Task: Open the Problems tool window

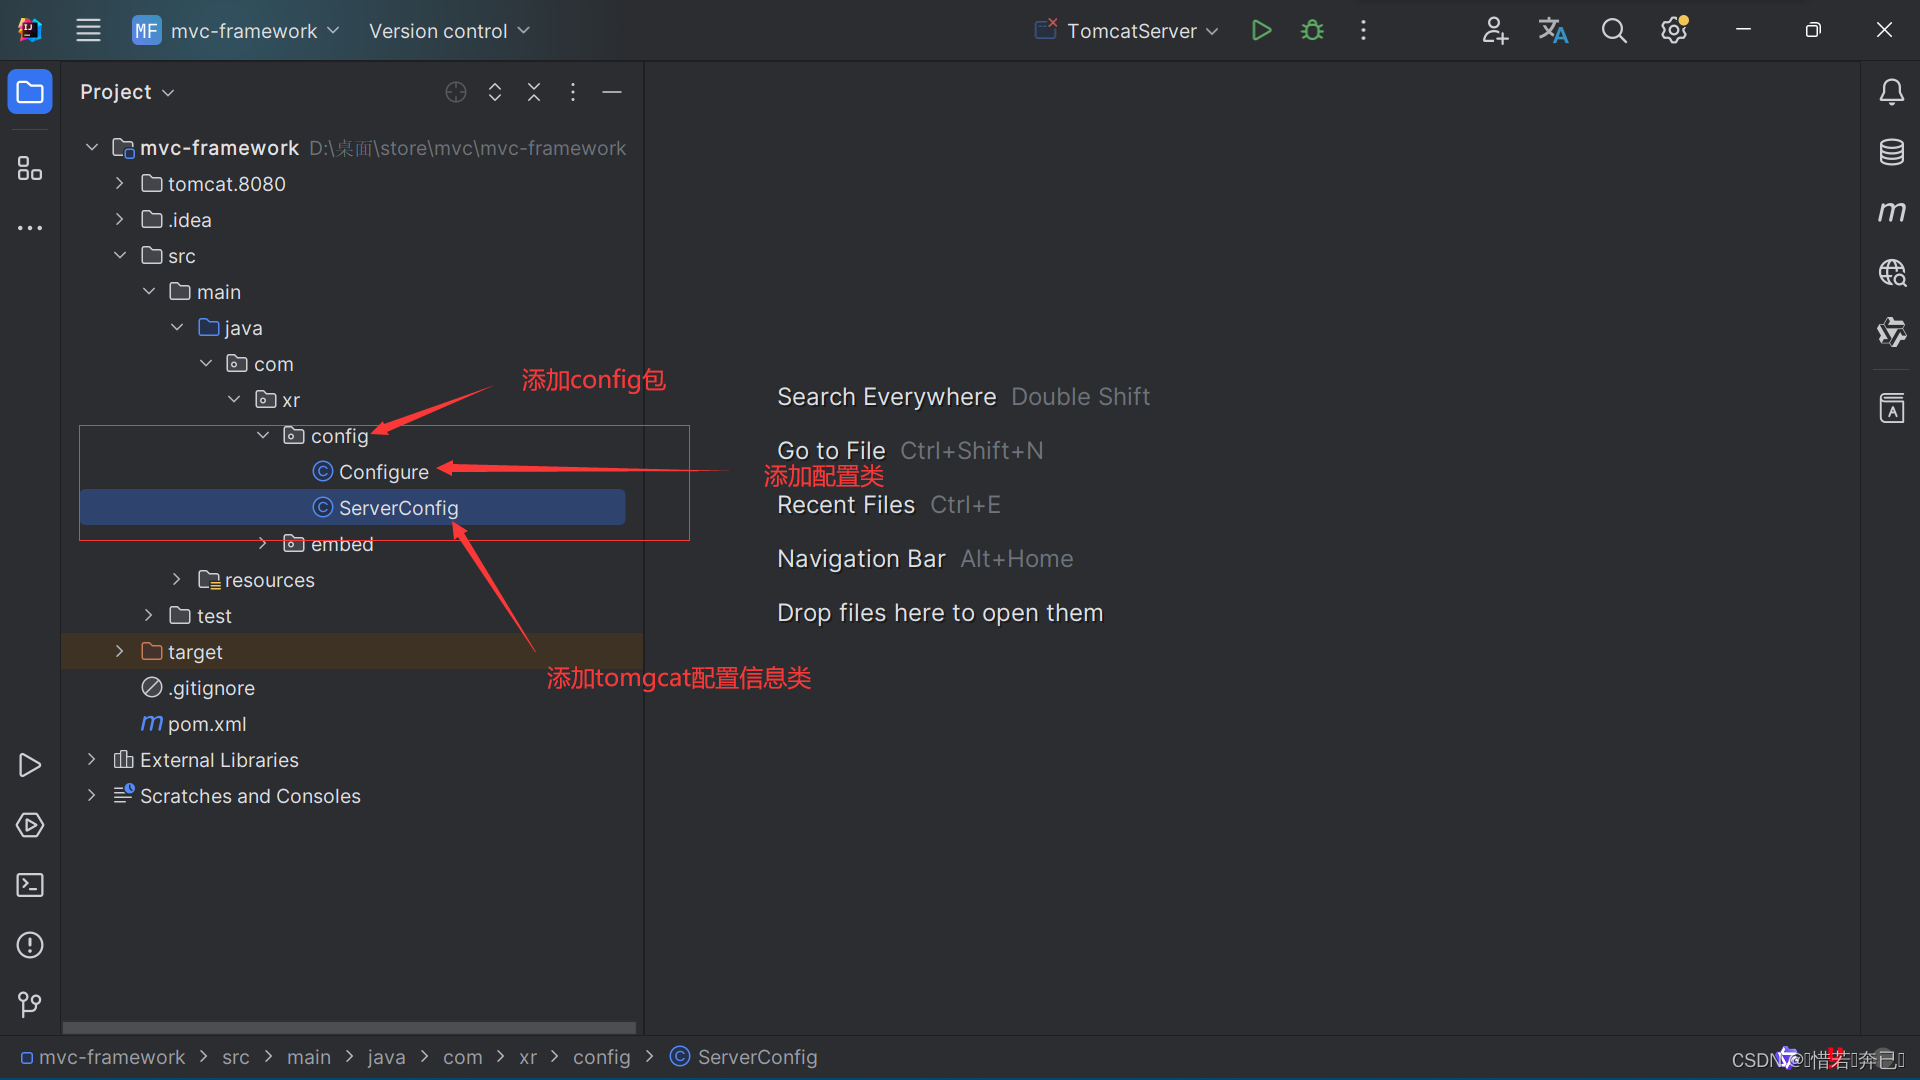Action: [x=30, y=945]
